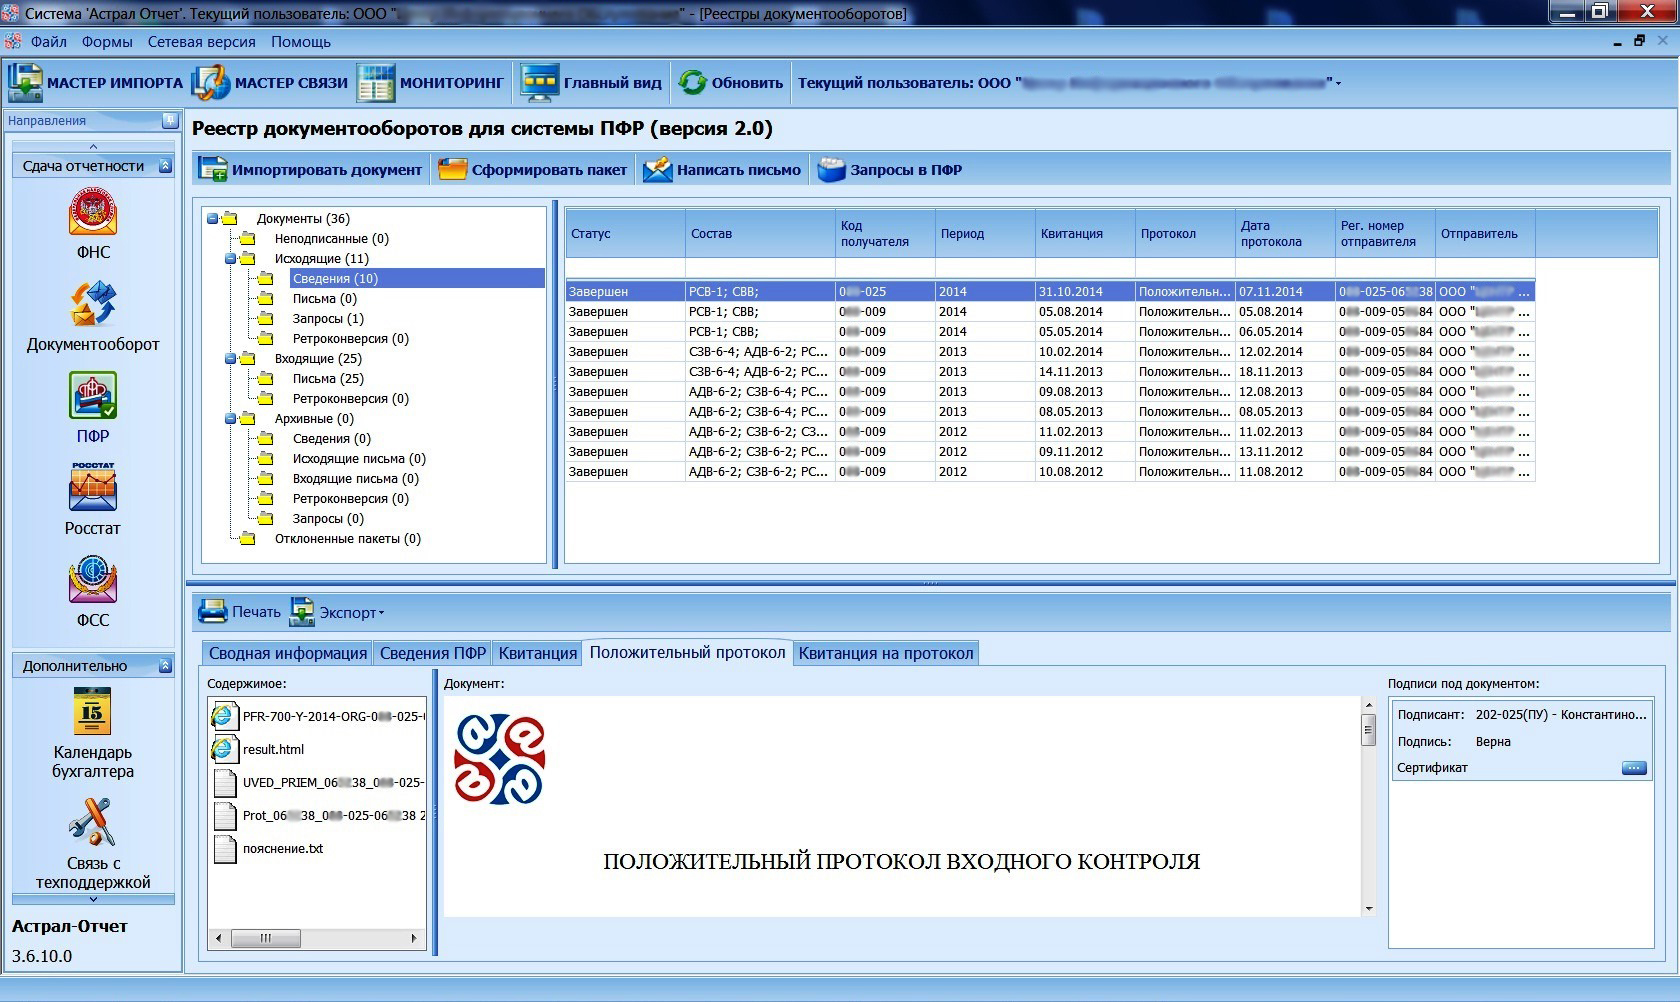Viewport: 1680px width, 1002px height.
Task: Switch to the Сведения ПФР tab
Action: (x=432, y=654)
